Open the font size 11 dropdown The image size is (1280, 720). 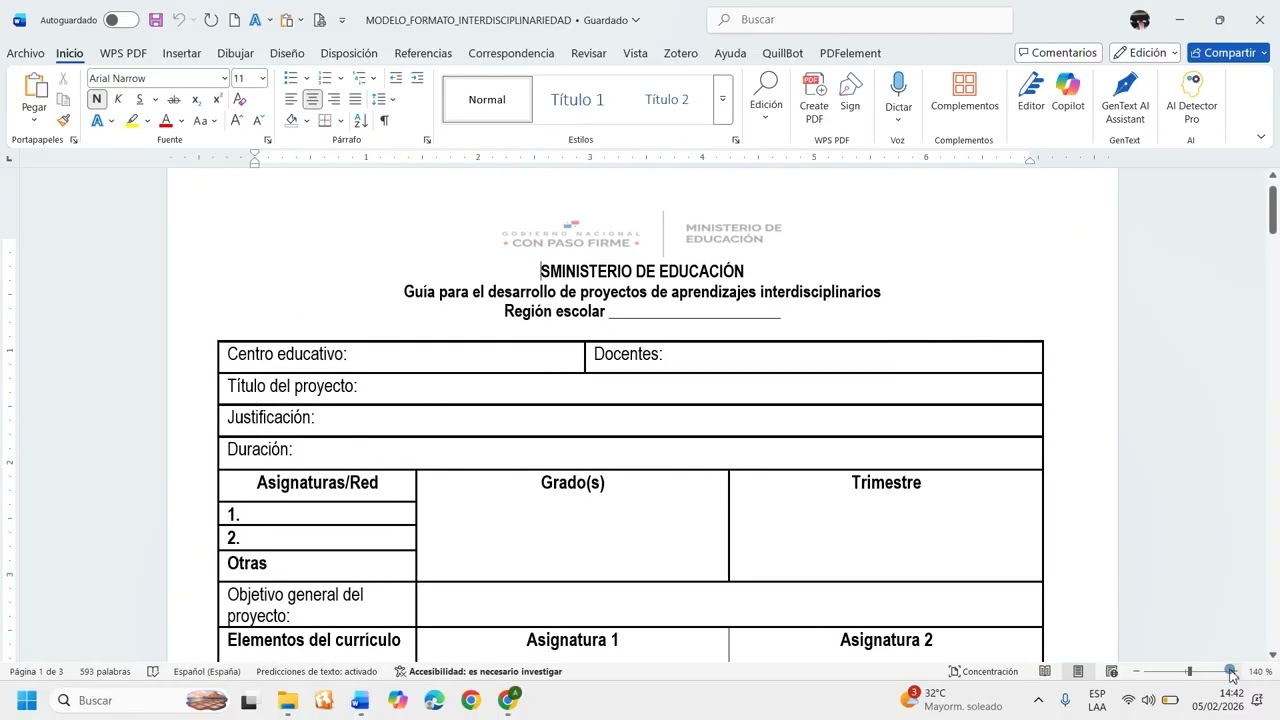coord(263,78)
